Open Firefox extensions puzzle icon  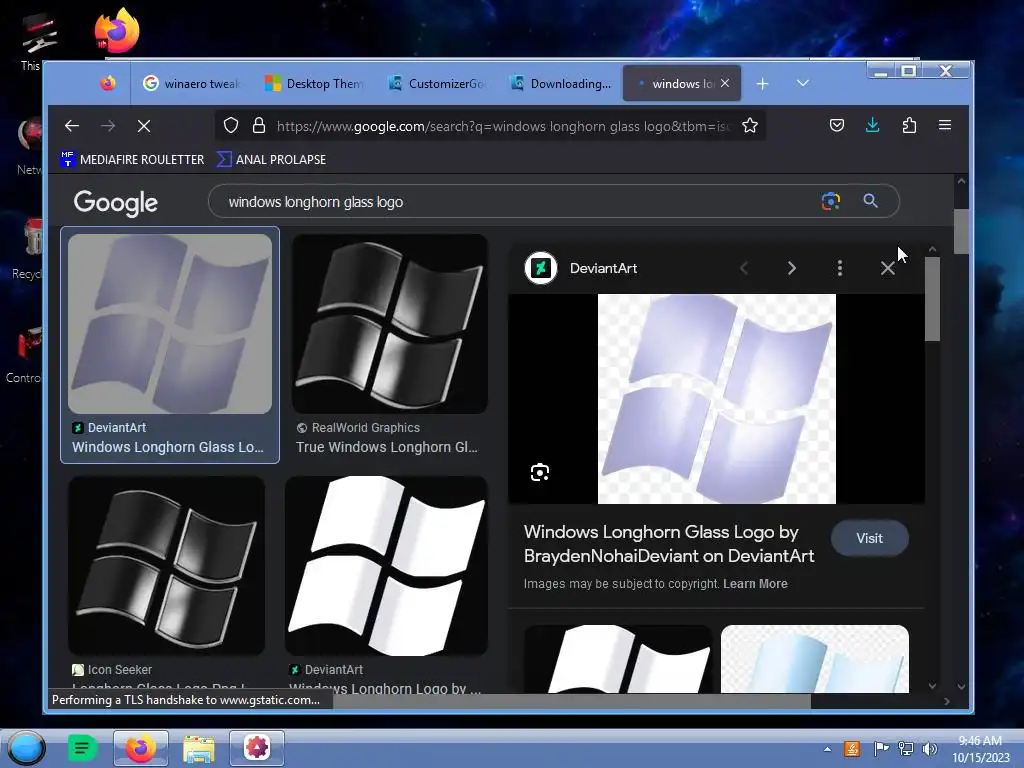click(x=909, y=125)
